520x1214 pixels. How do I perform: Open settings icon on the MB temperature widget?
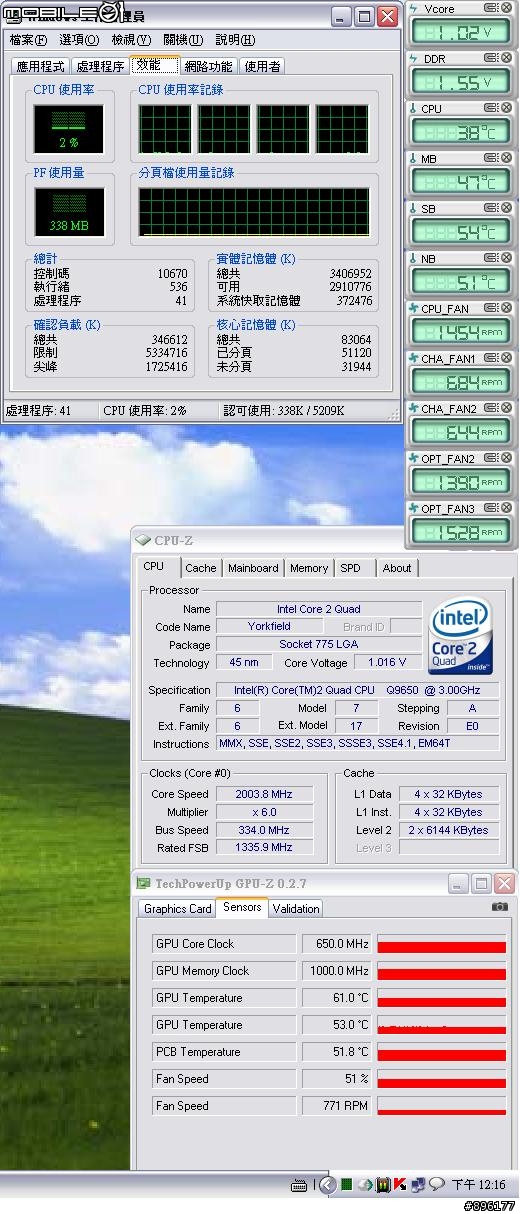coord(491,158)
